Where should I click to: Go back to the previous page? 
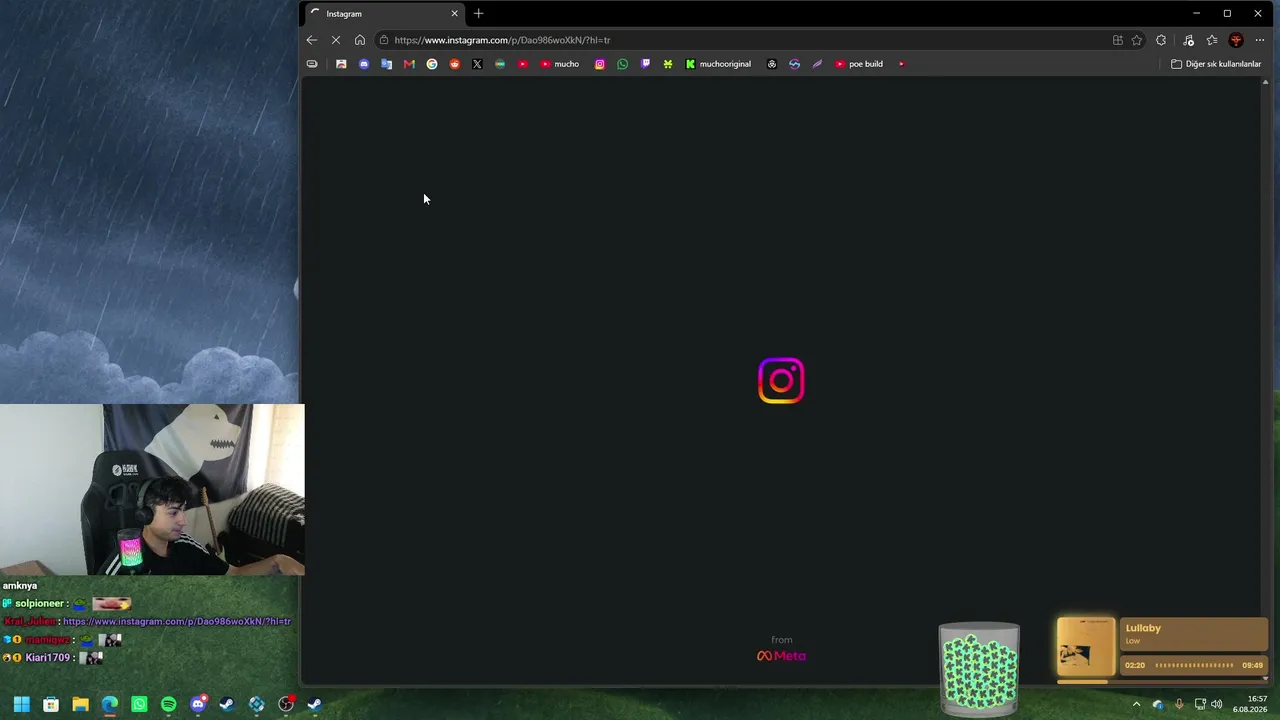(x=312, y=40)
